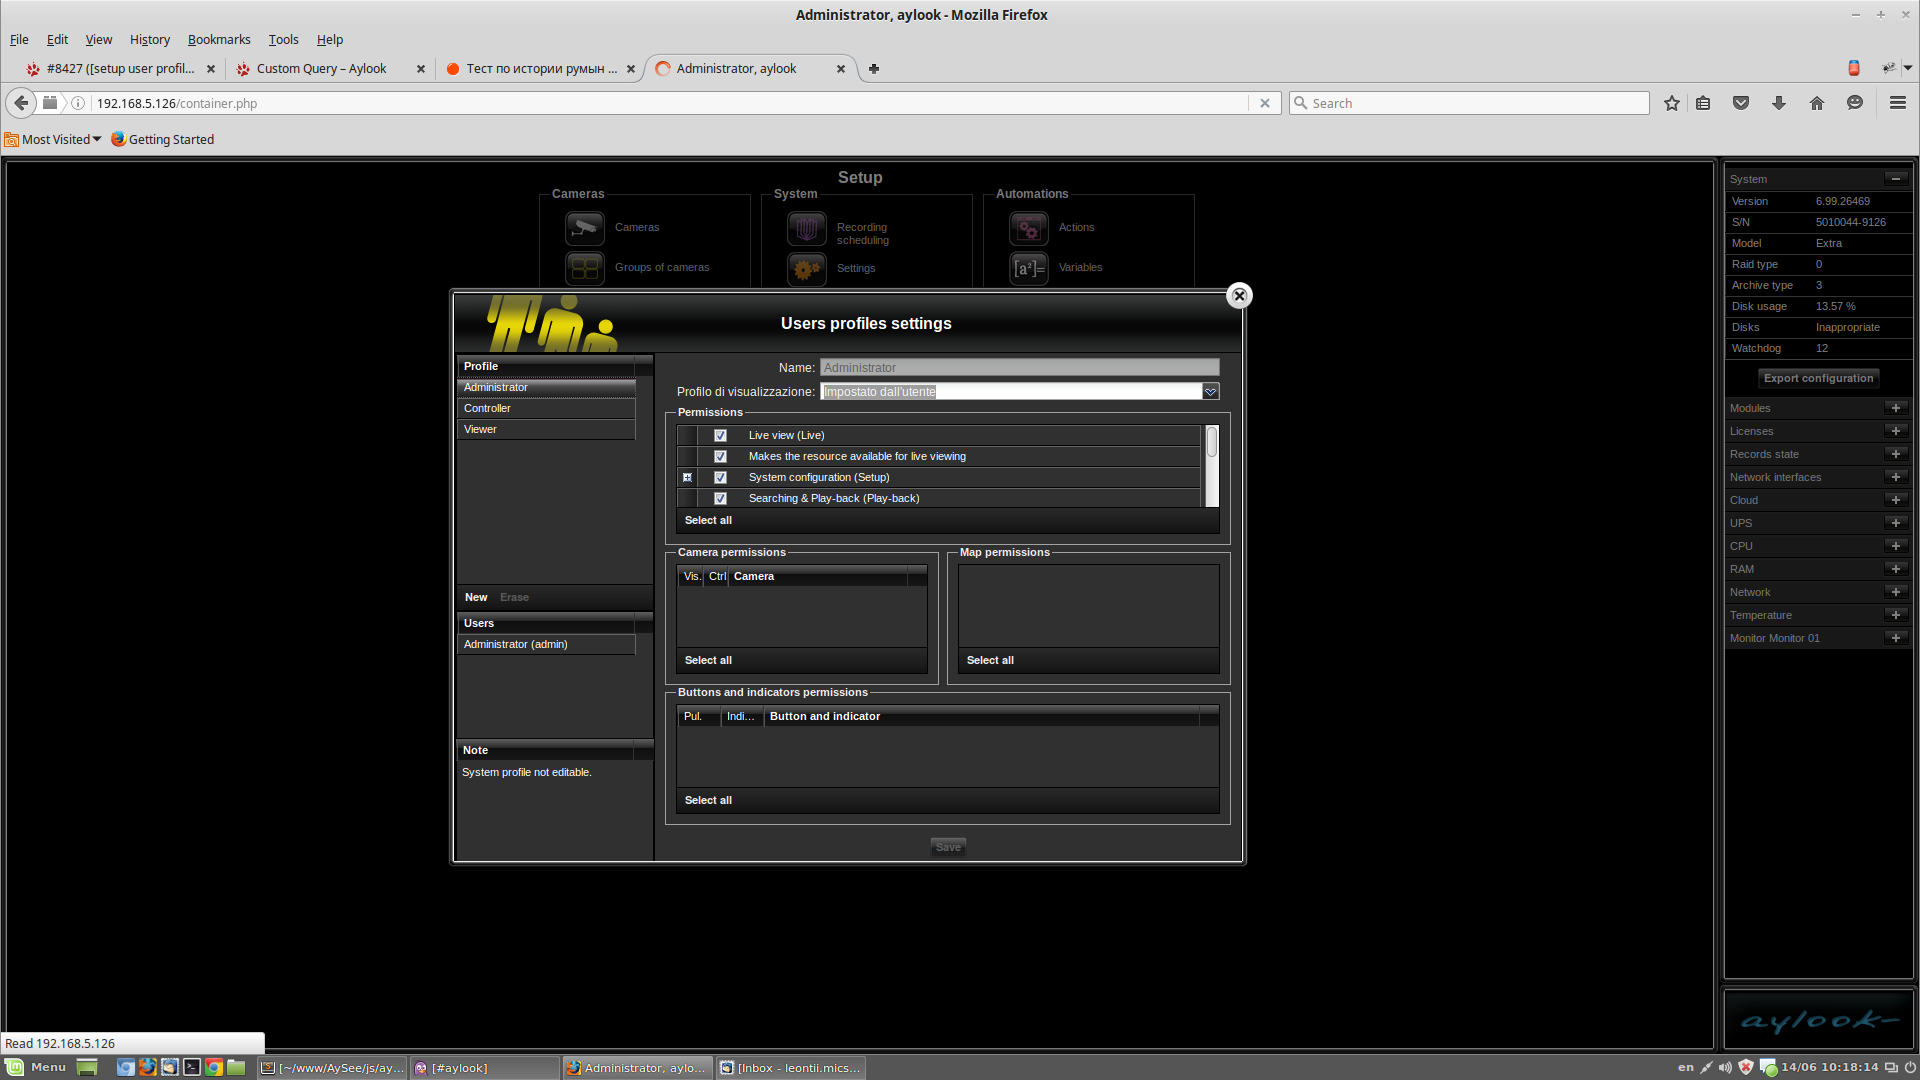Expand the Cloud section
1920x1080 pixels.
coord(1896,500)
